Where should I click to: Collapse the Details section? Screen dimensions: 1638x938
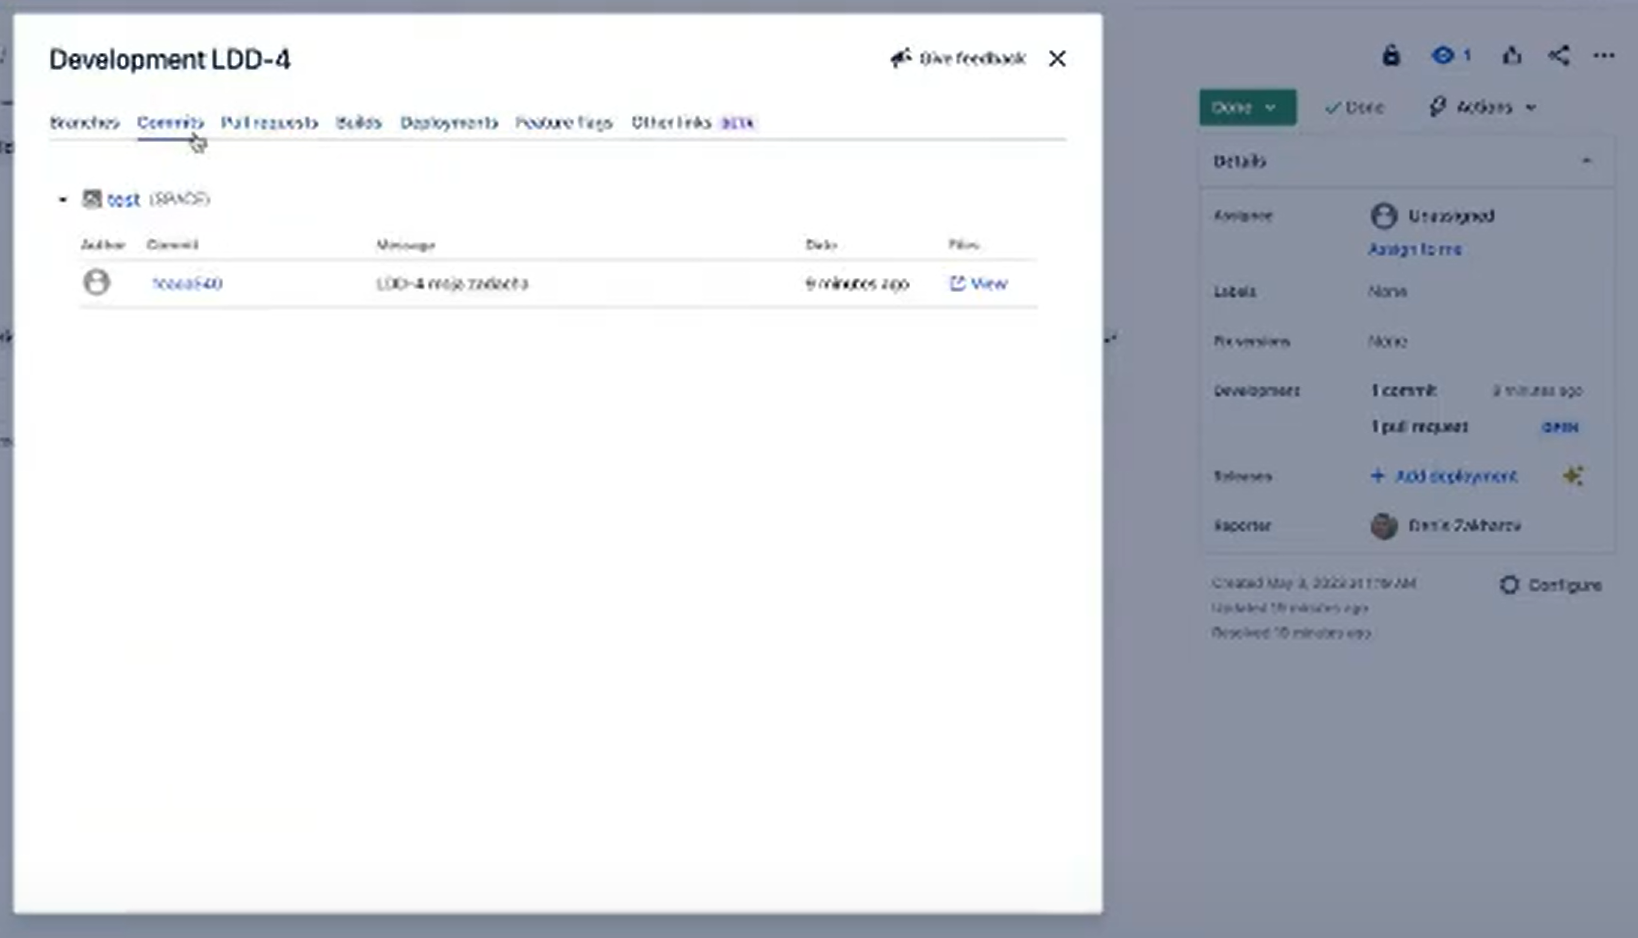tap(1589, 160)
